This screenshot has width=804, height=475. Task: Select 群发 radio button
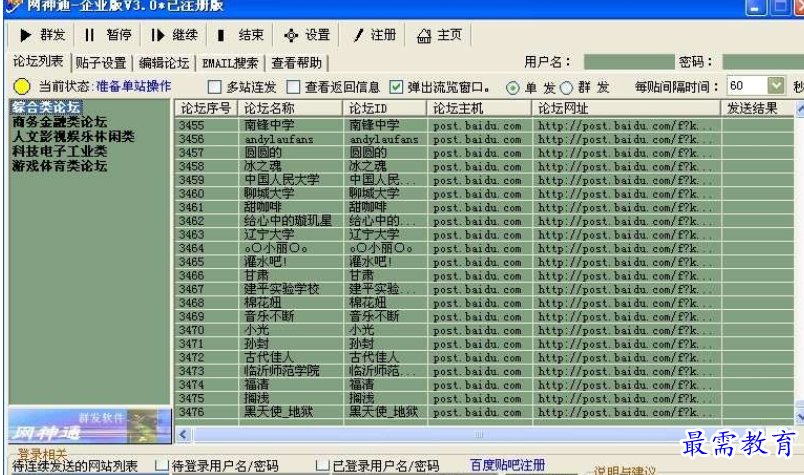pos(566,88)
